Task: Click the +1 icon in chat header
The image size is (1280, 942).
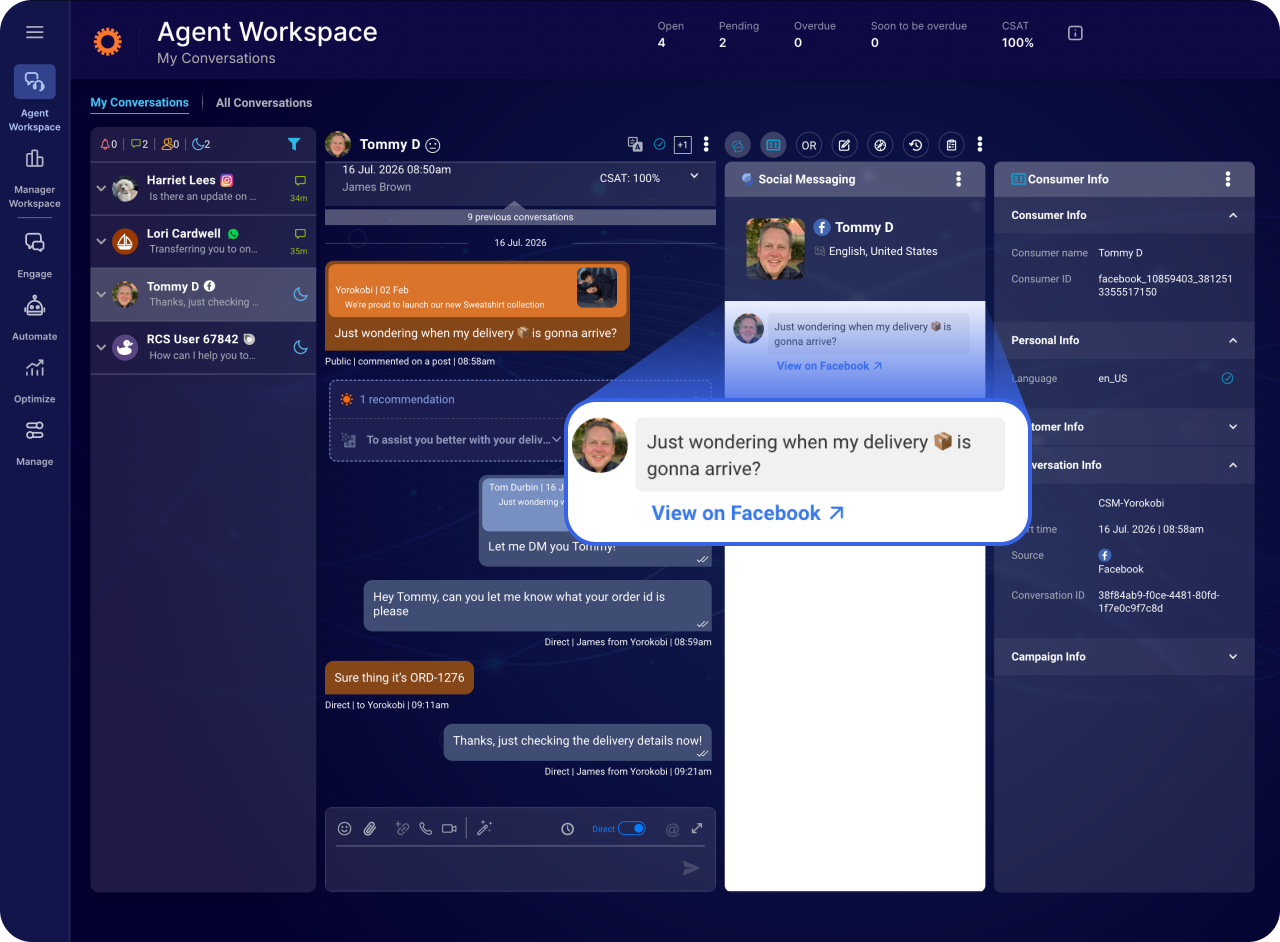Action: point(683,144)
